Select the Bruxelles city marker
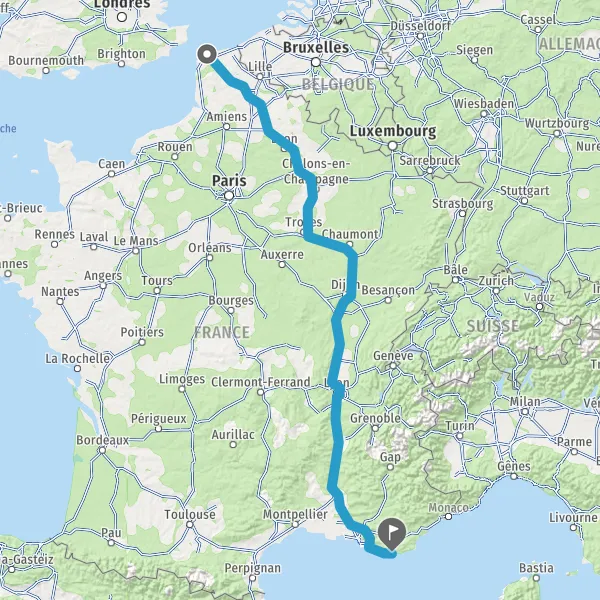This screenshot has width=600, height=600. pyautogui.click(x=316, y=62)
